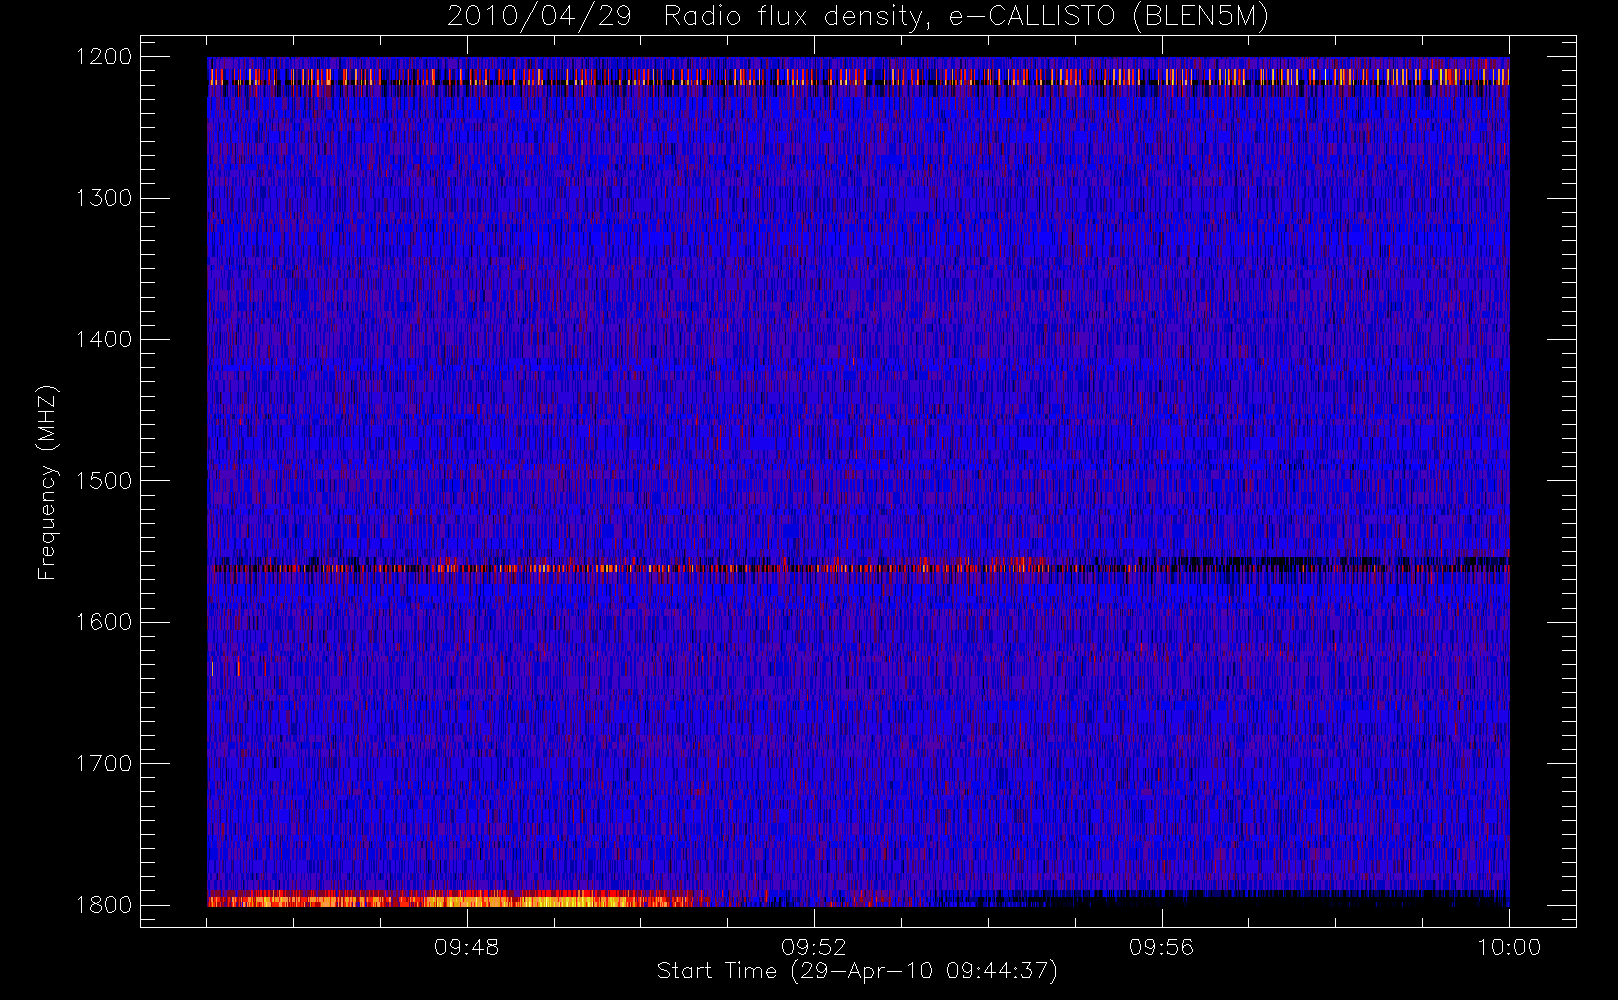This screenshot has height=1000, width=1618.
Task: Click the '1600' frequency axis label
Action: point(104,622)
